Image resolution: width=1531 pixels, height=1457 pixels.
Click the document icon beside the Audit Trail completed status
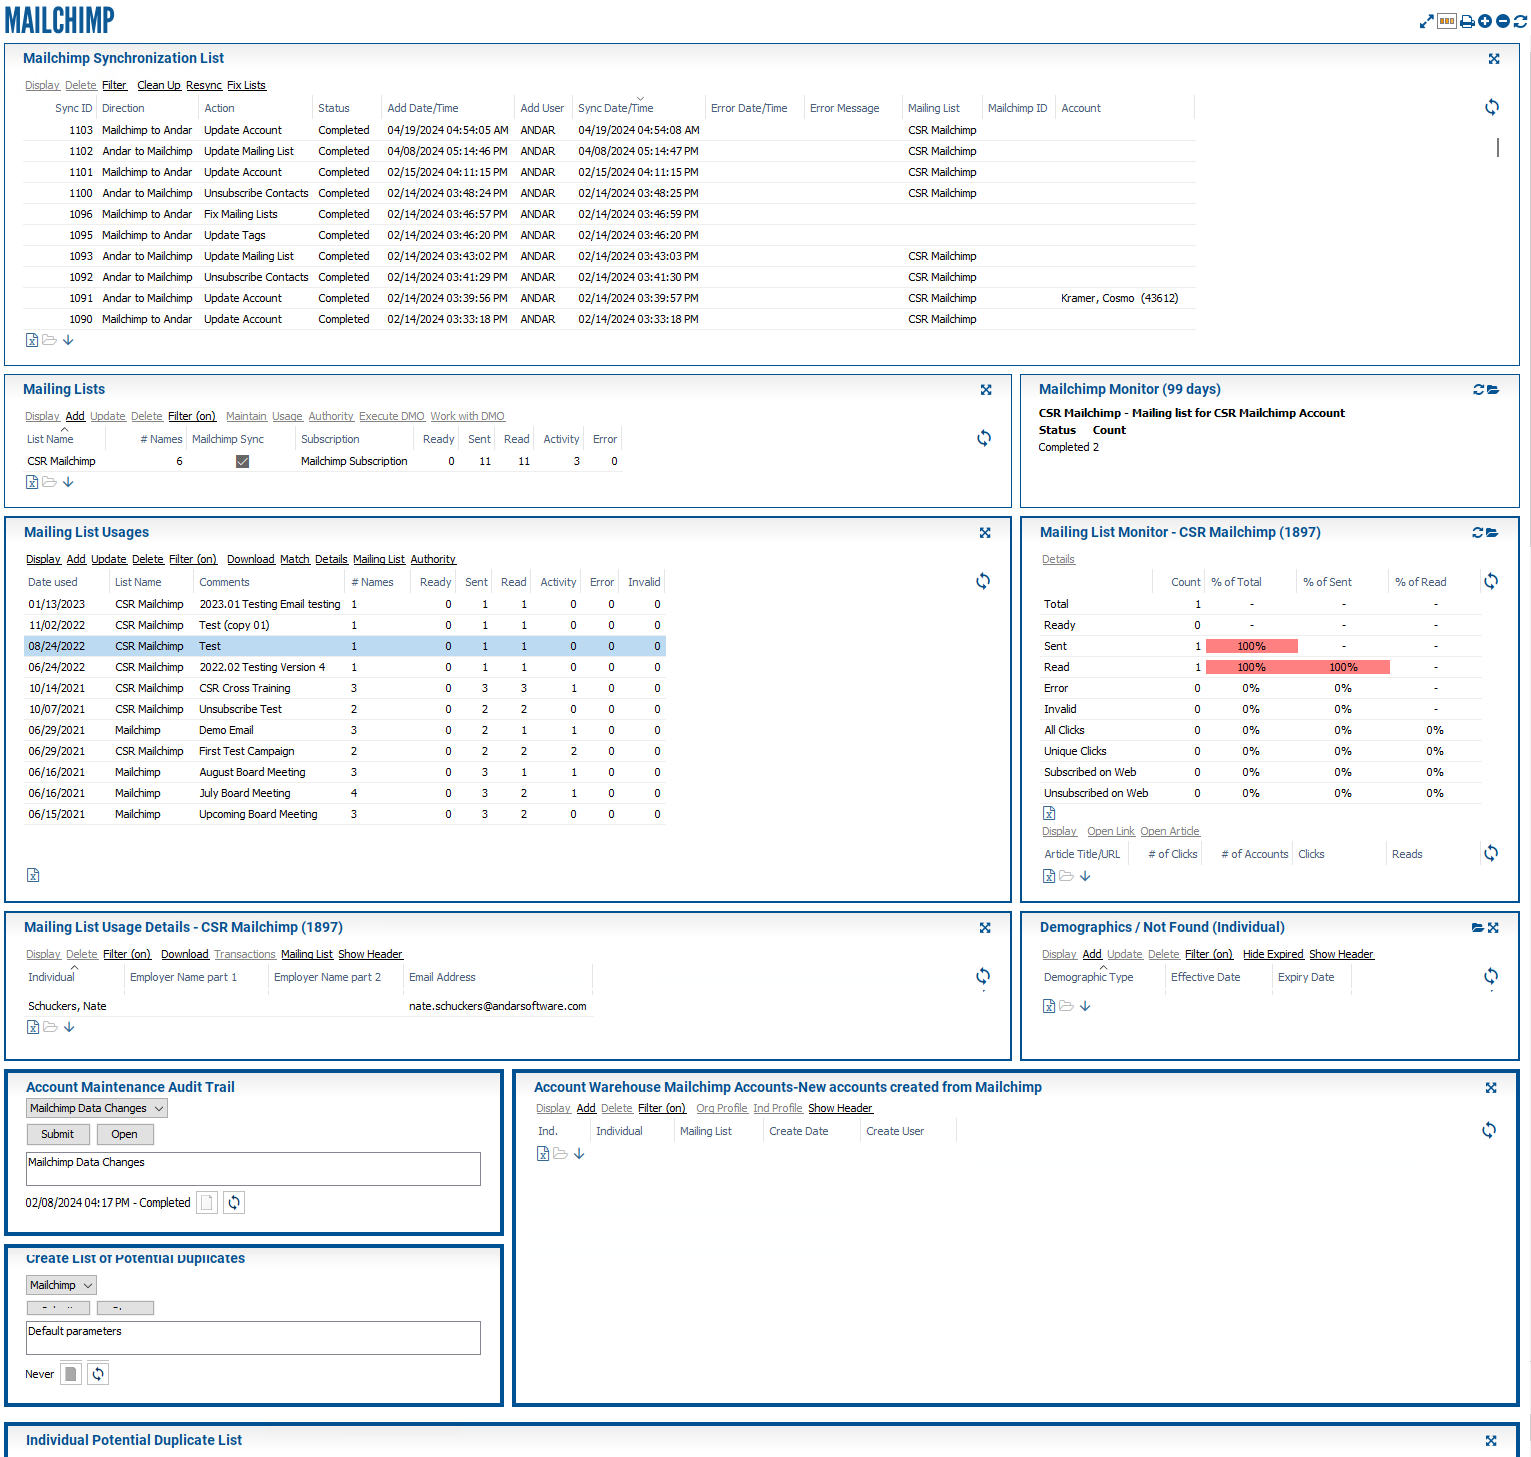(x=207, y=1203)
